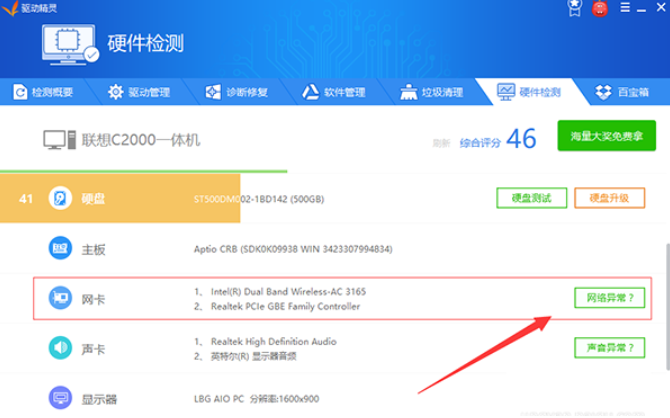Click the 联想C2000 computer icon
Image resolution: width=670 pixels, height=418 pixels.
pos(59,140)
